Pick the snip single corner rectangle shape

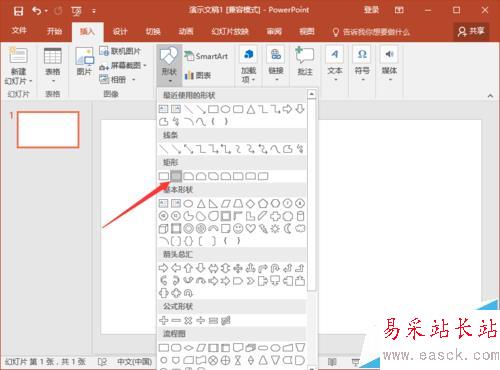point(188,176)
